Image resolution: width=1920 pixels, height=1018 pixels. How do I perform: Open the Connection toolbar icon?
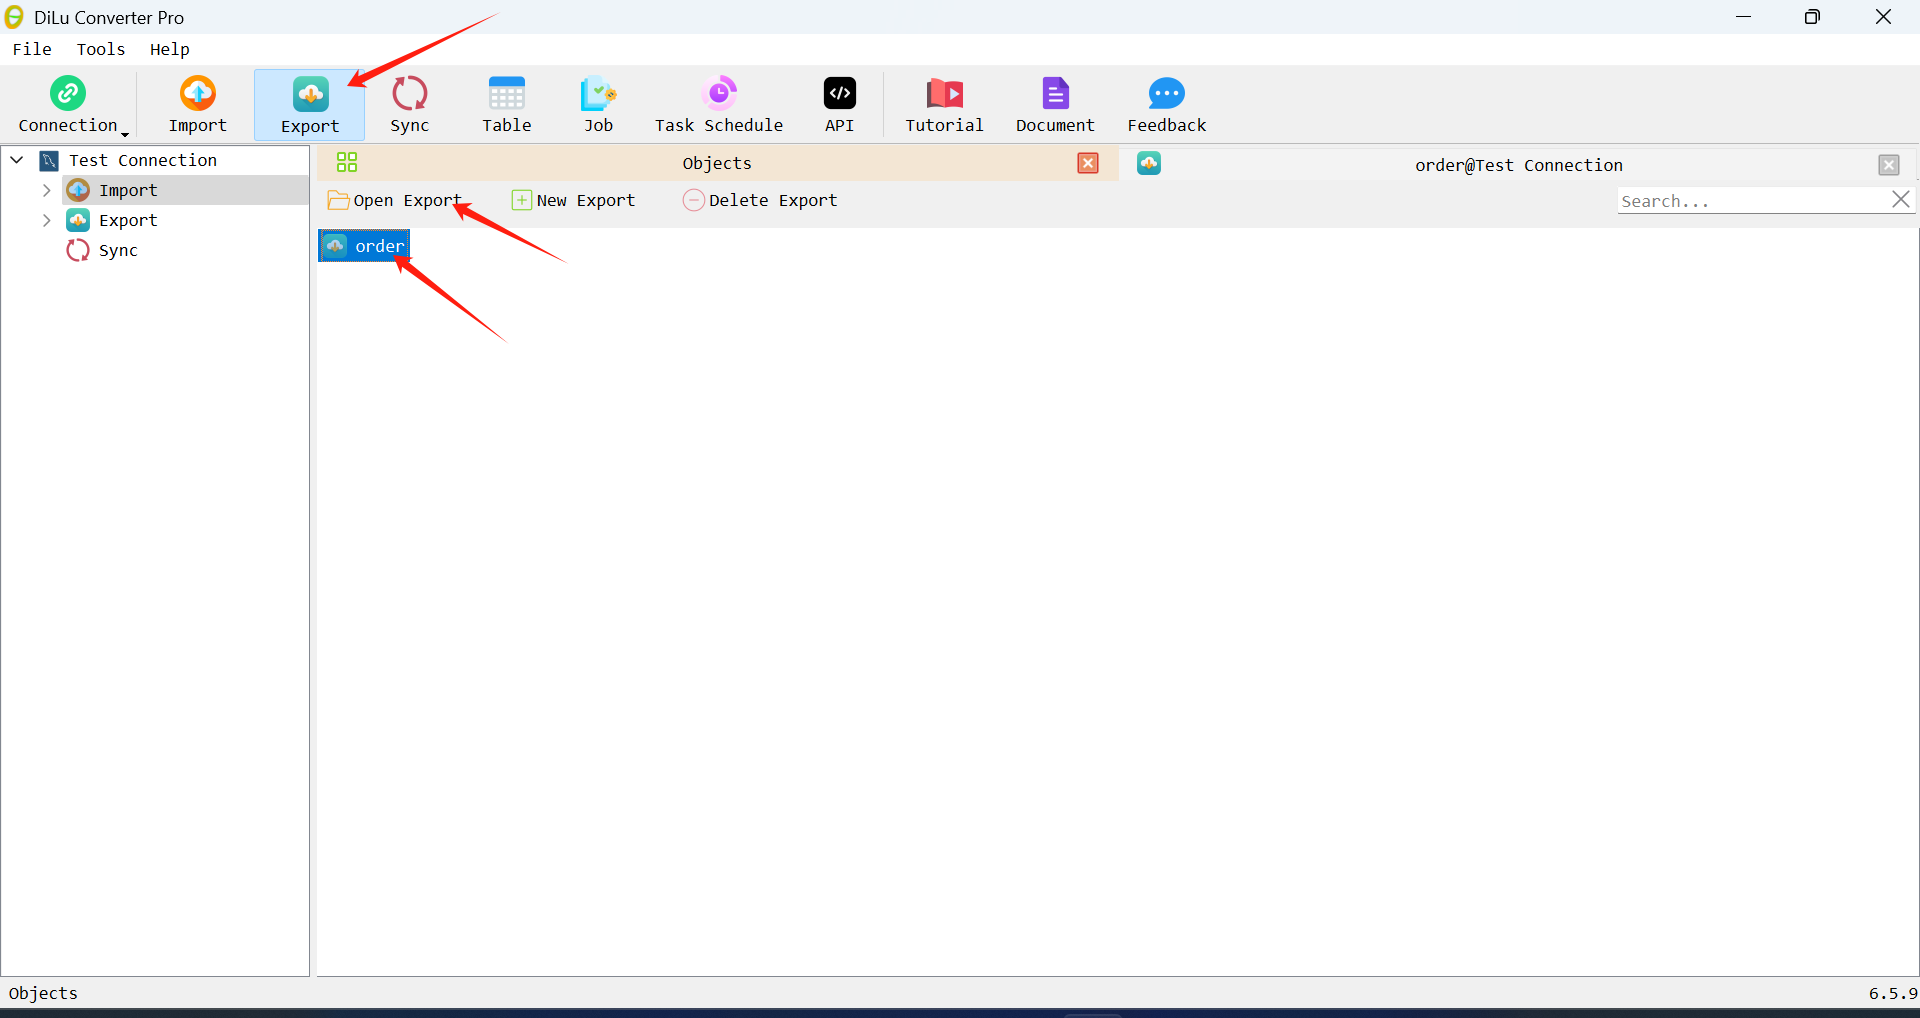tap(68, 104)
